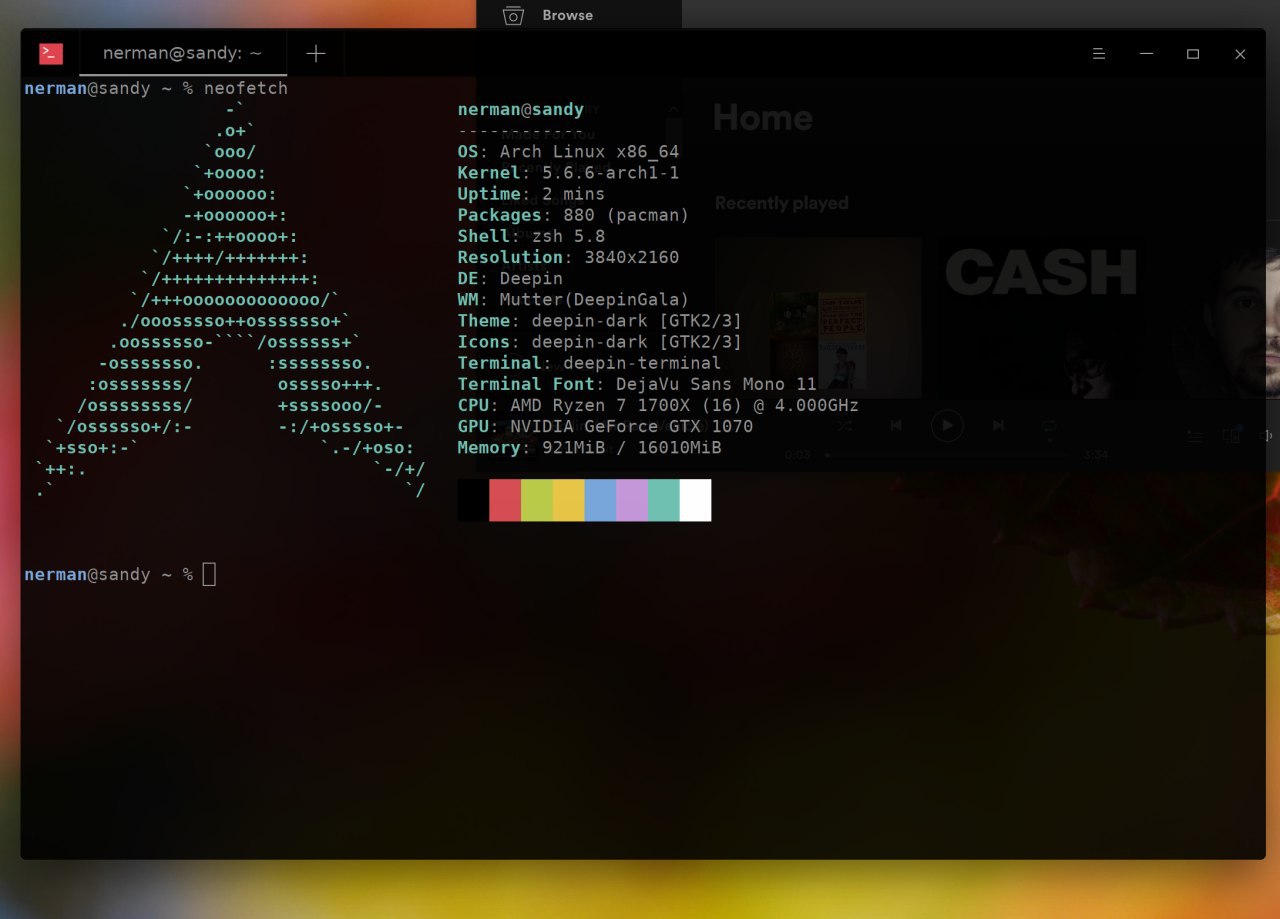Click the green color block in neofetch palette
This screenshot has width=1280, height=919.
coord(537,500)
